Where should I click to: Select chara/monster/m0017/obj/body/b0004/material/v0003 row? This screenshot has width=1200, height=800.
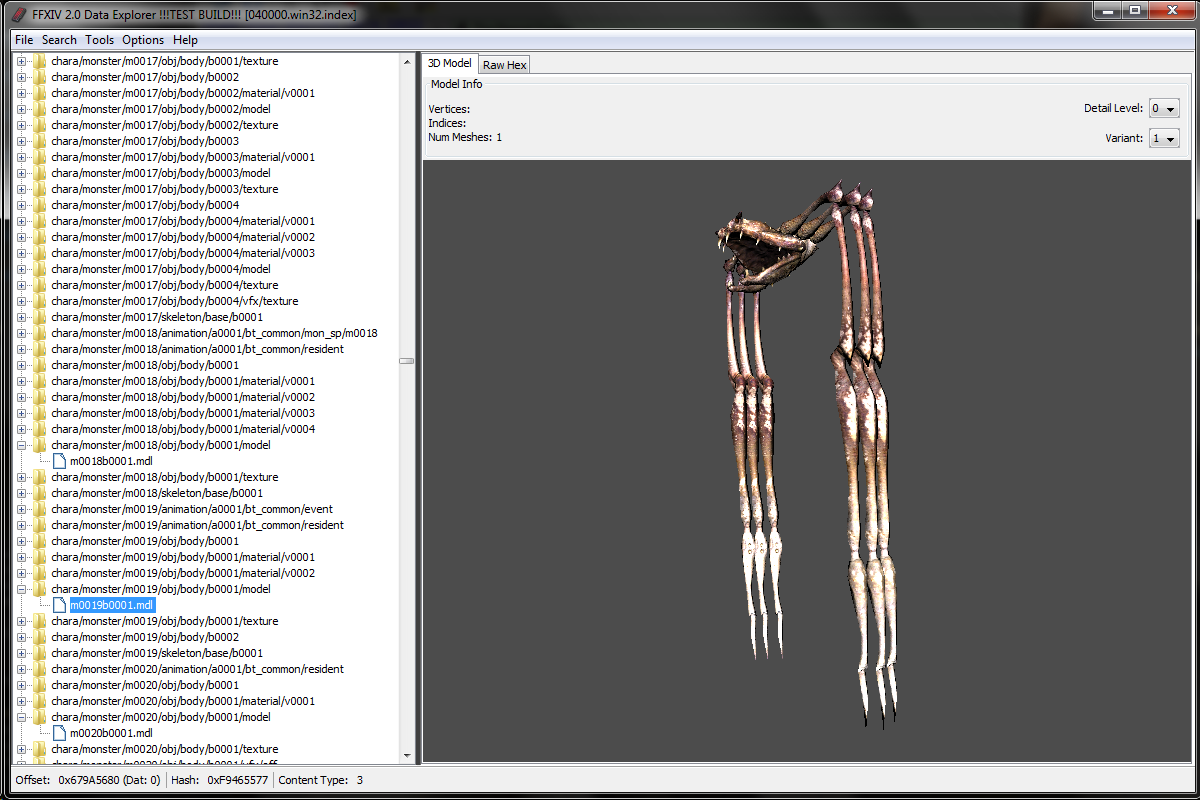[183, 253]
